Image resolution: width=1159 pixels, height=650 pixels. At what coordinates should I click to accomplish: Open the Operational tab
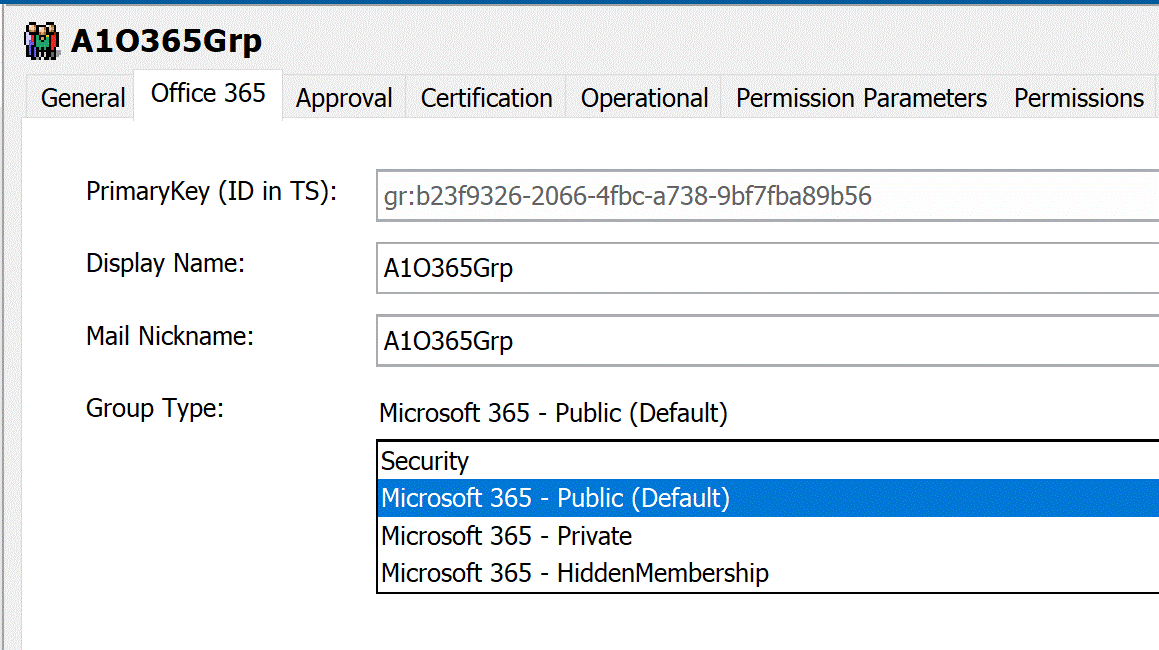[x=644, y=97]
